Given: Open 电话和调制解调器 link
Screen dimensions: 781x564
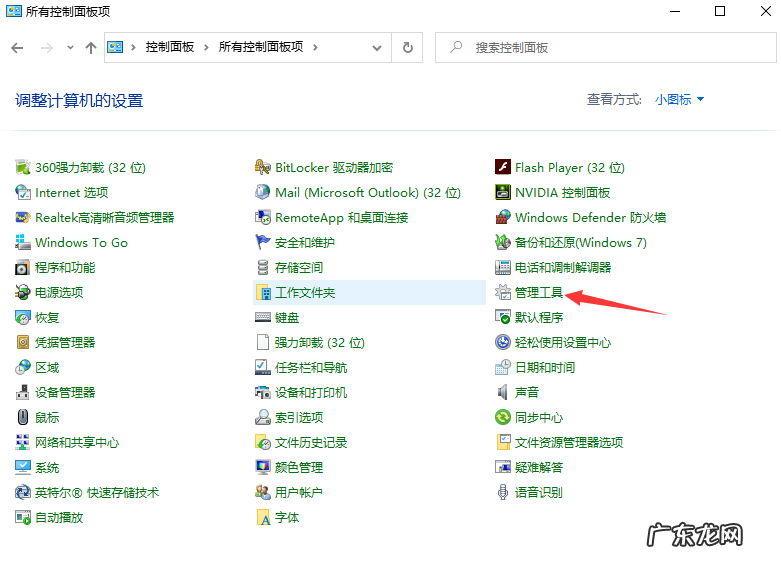Looking at the screenshot, I should (563, 268).
